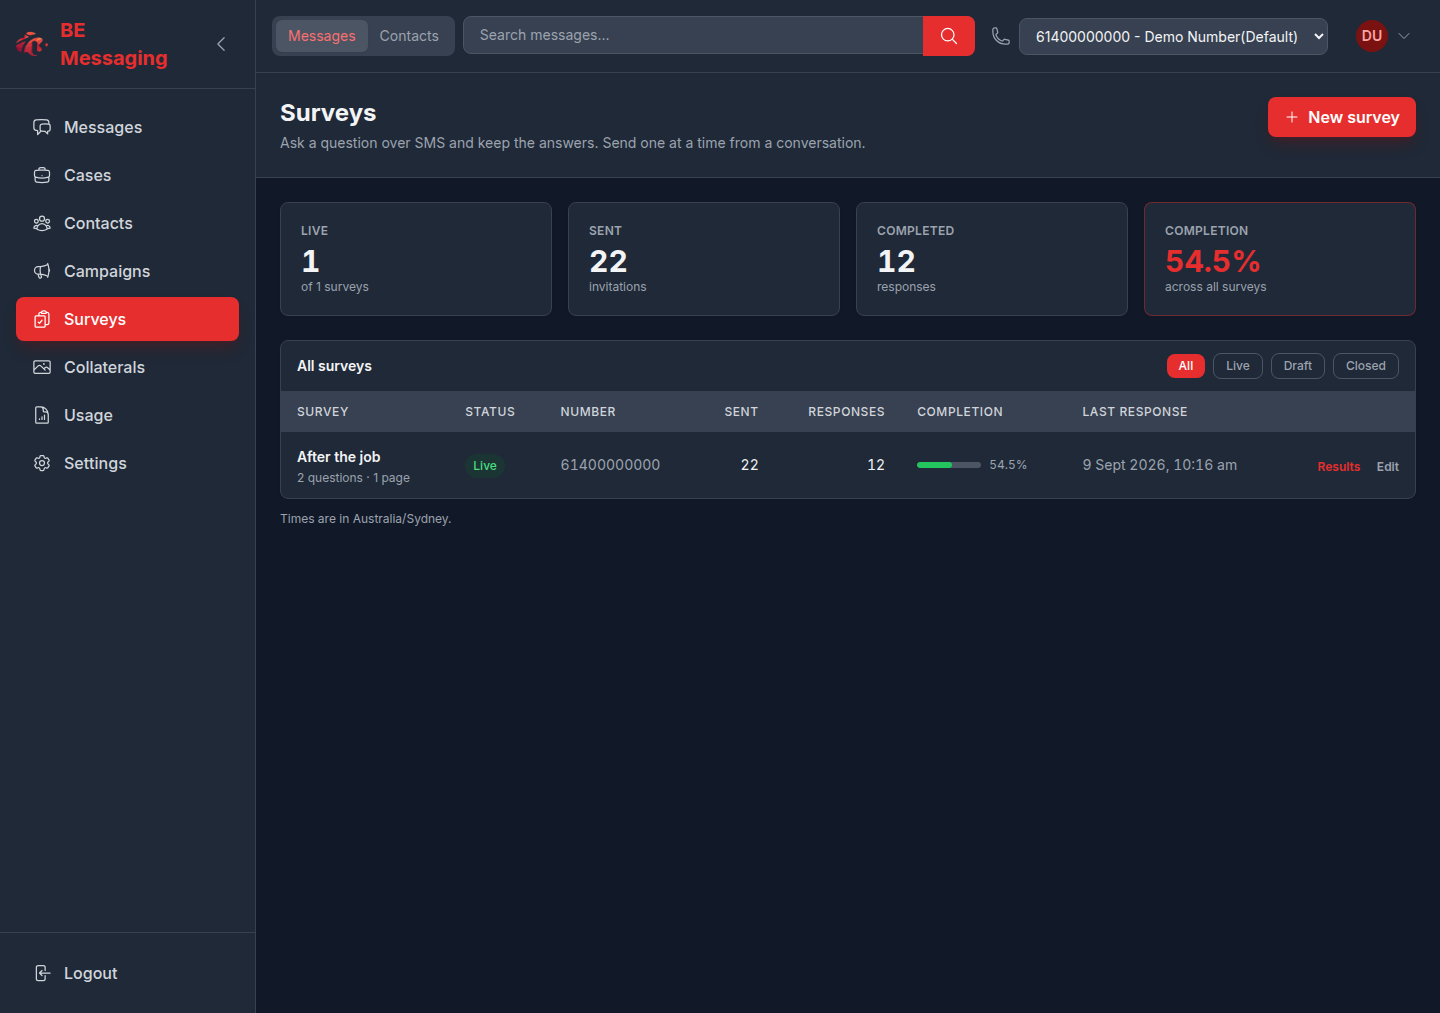
Task: Open the Demo Number phone dropdown
Action: pyautogui.click(x=1173, y=36)
